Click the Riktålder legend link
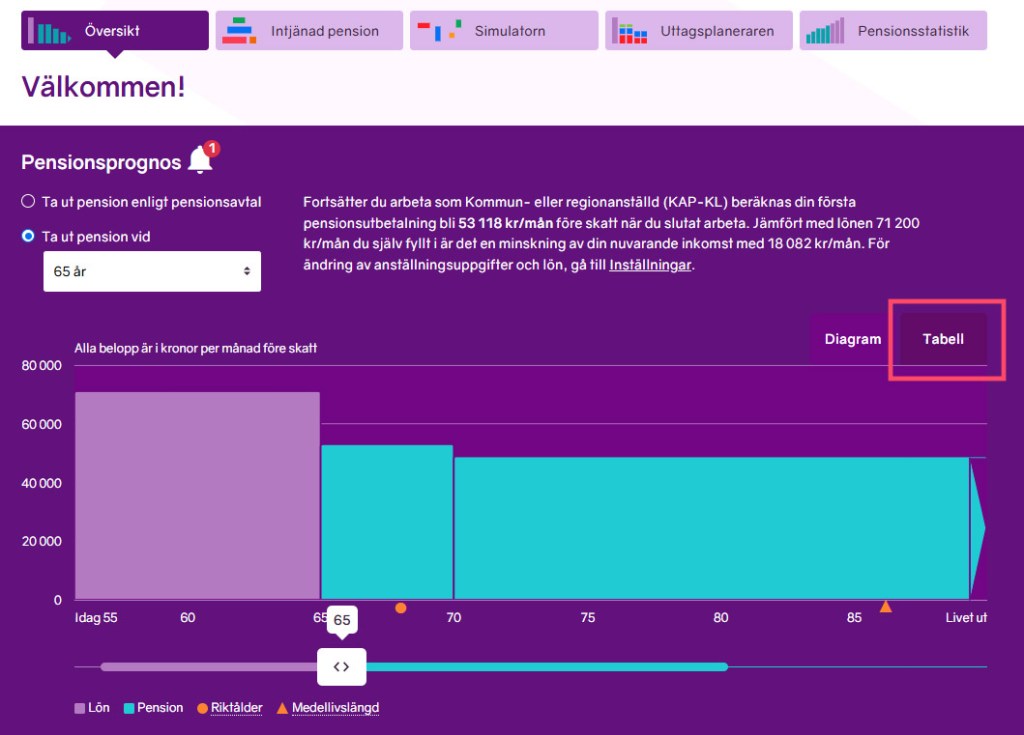The height and width of the screenshot is (735, 1024). coord(236,708)
